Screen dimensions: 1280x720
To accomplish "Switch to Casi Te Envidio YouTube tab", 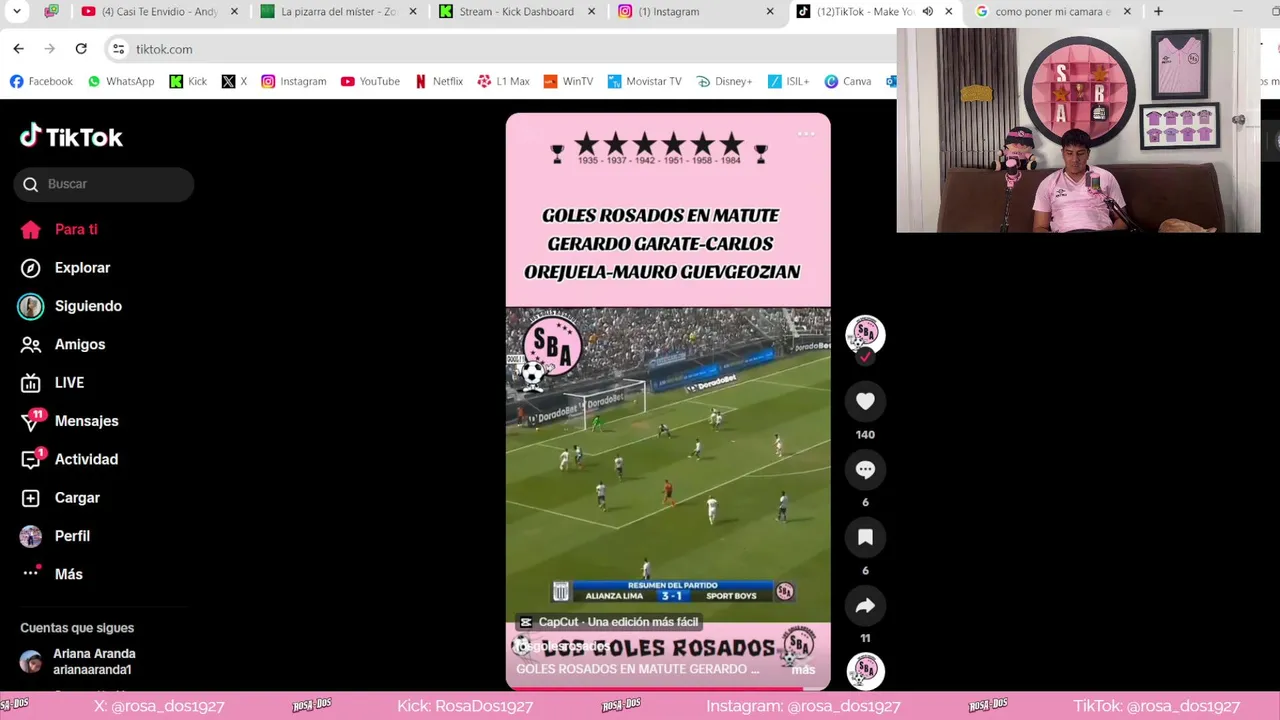I will [160, 12].
